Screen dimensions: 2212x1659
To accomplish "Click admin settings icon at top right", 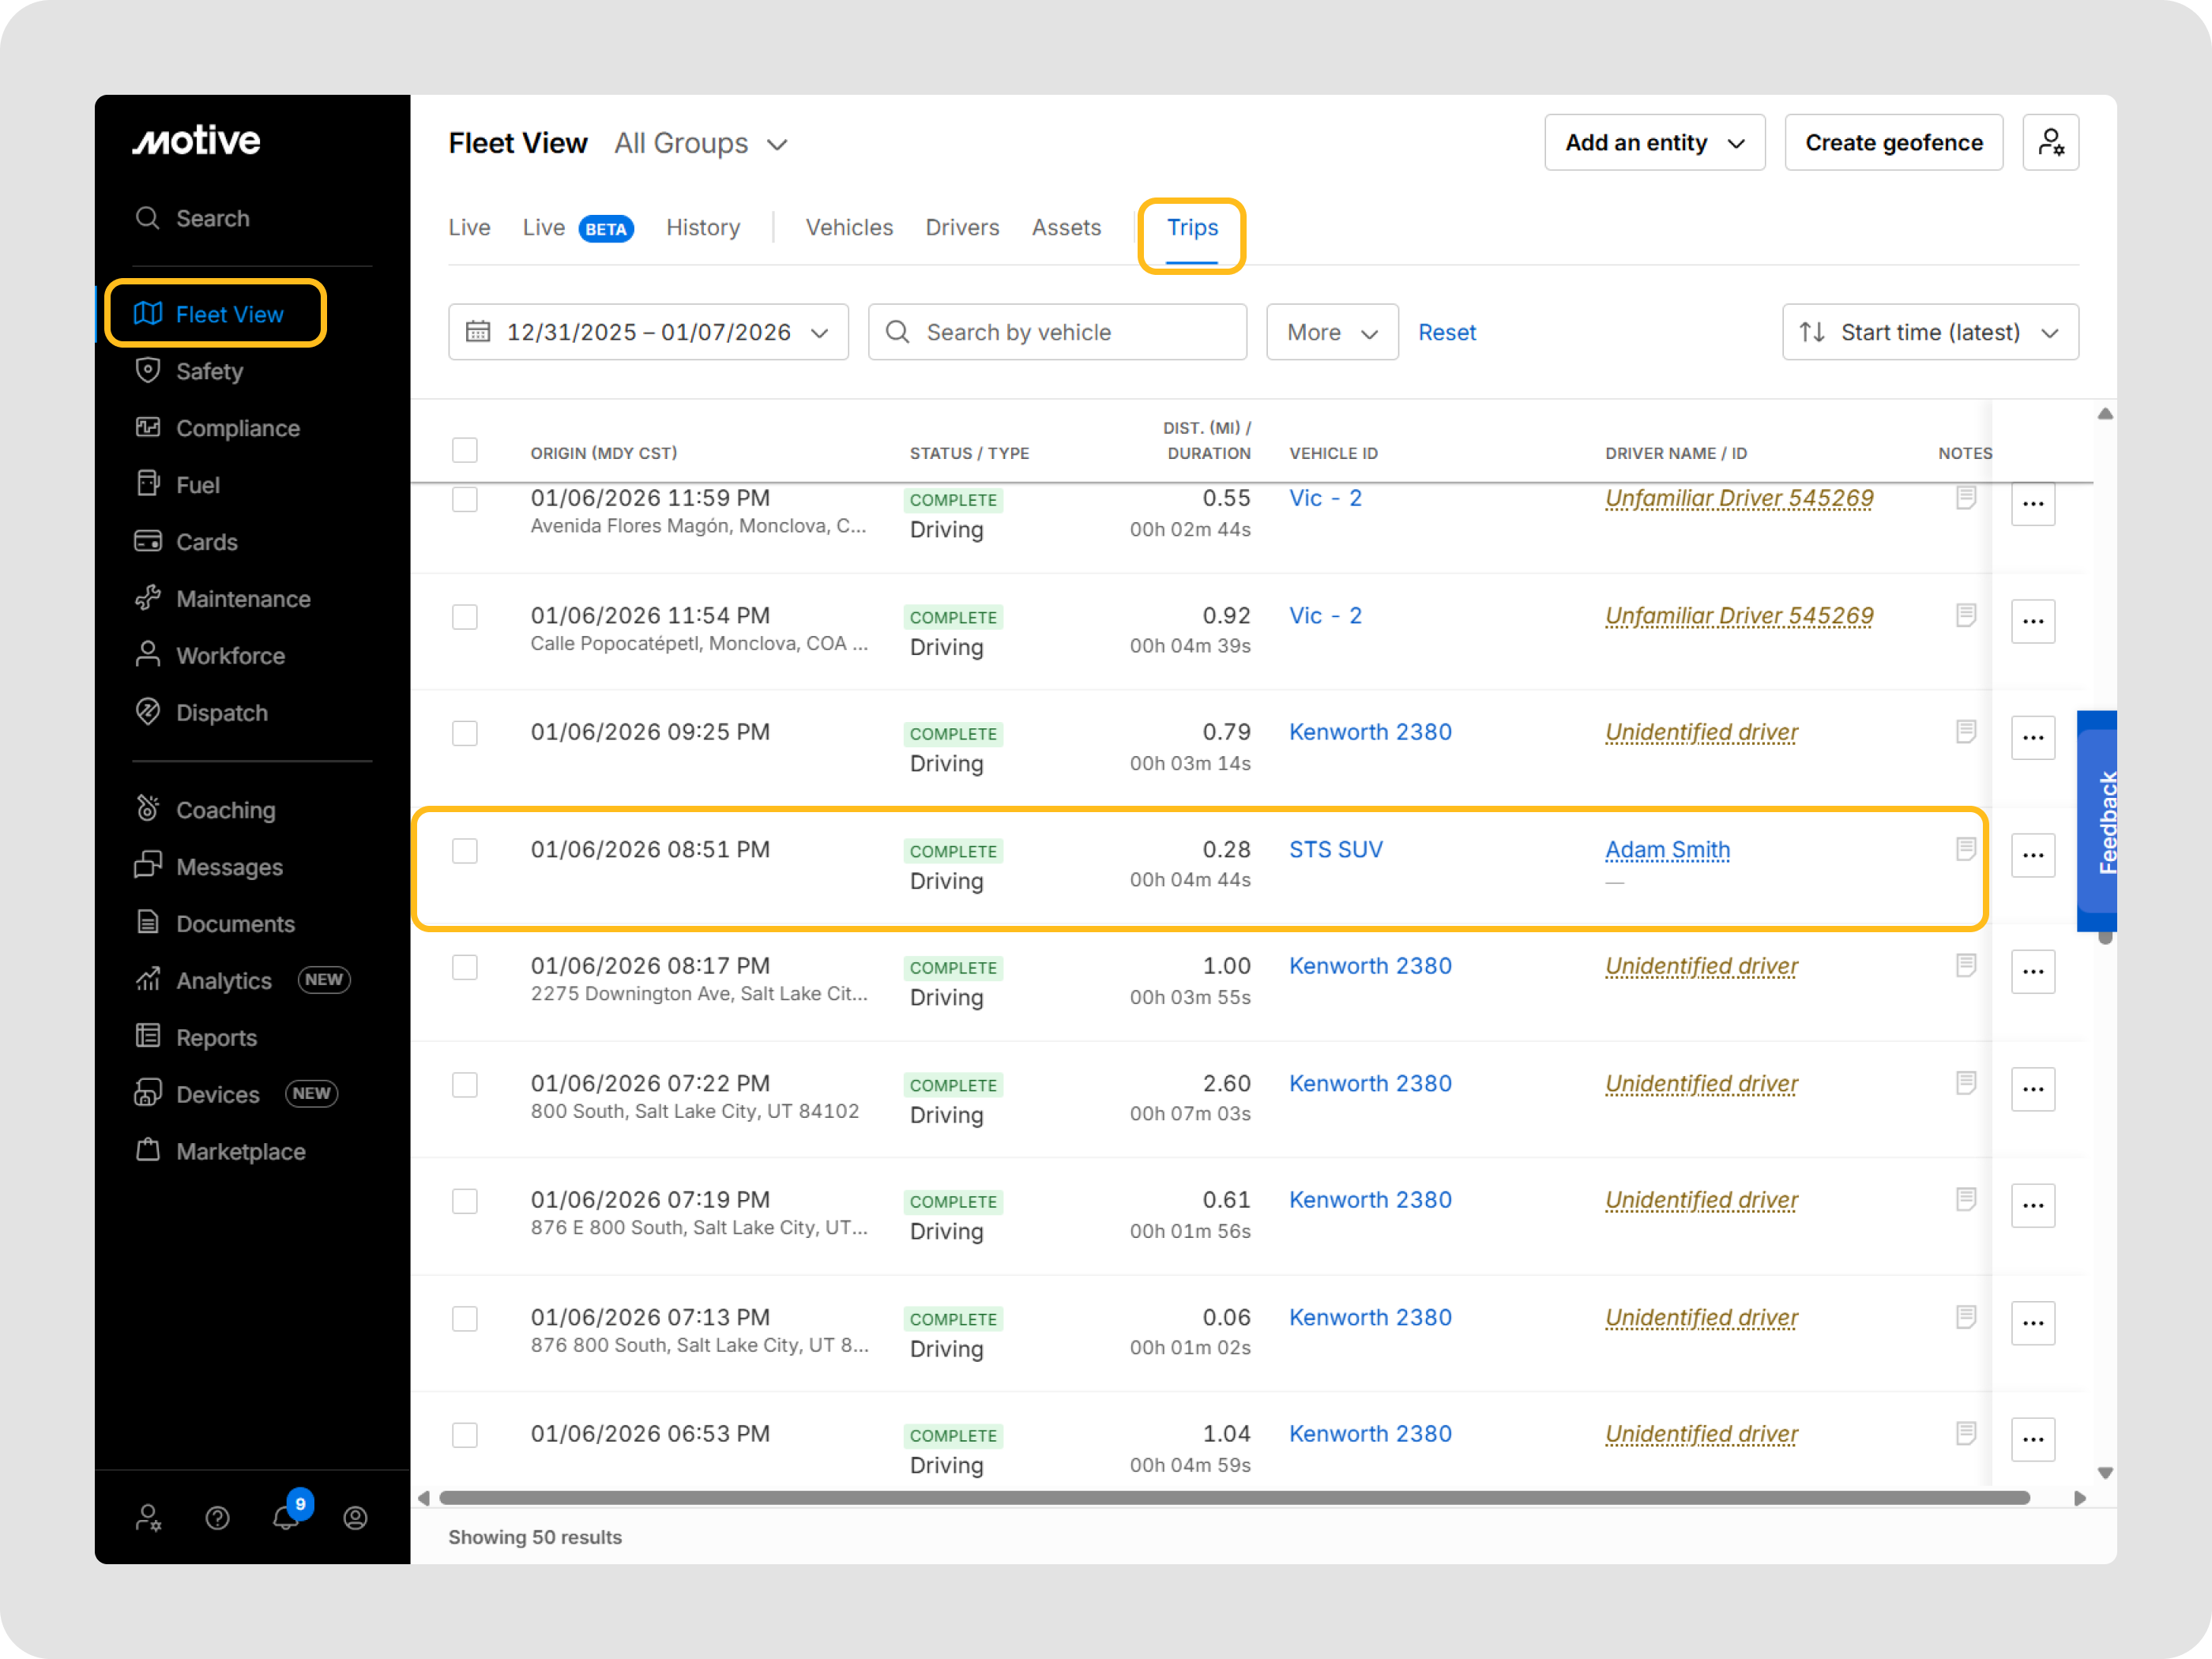I will pos(2050,142).
